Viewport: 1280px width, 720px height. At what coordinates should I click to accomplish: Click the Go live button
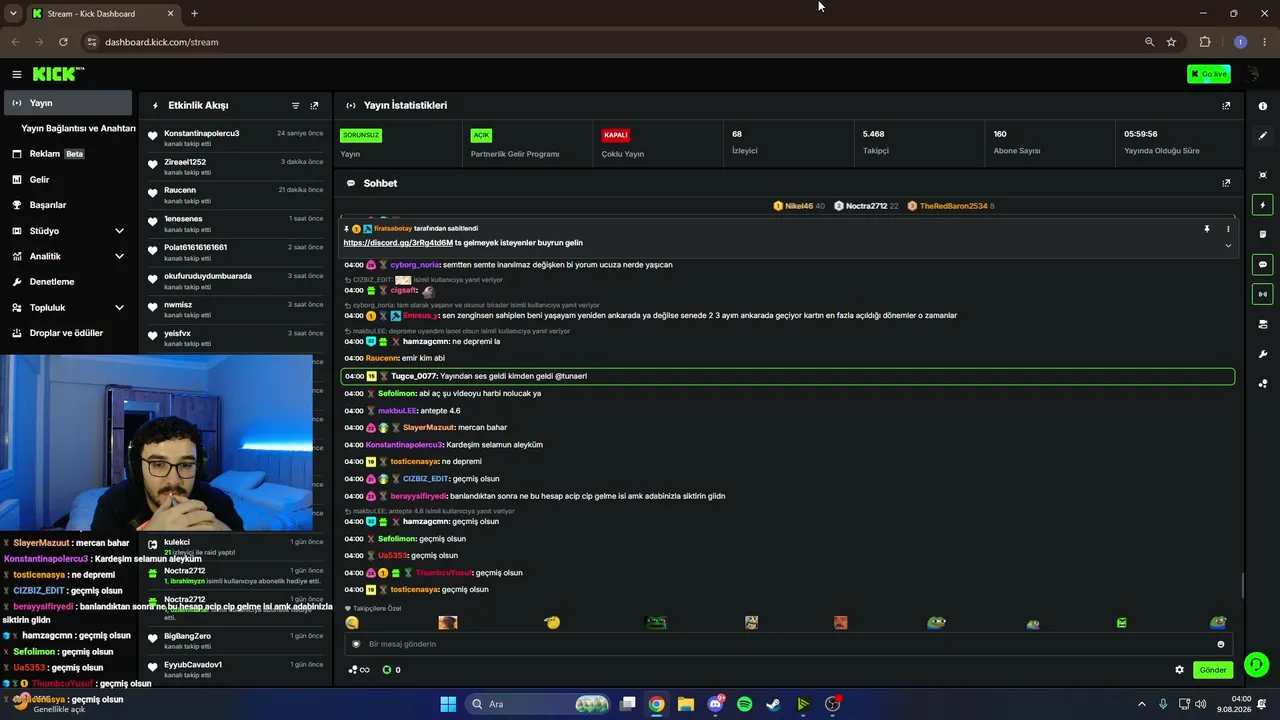click(x=1209, y=74)
